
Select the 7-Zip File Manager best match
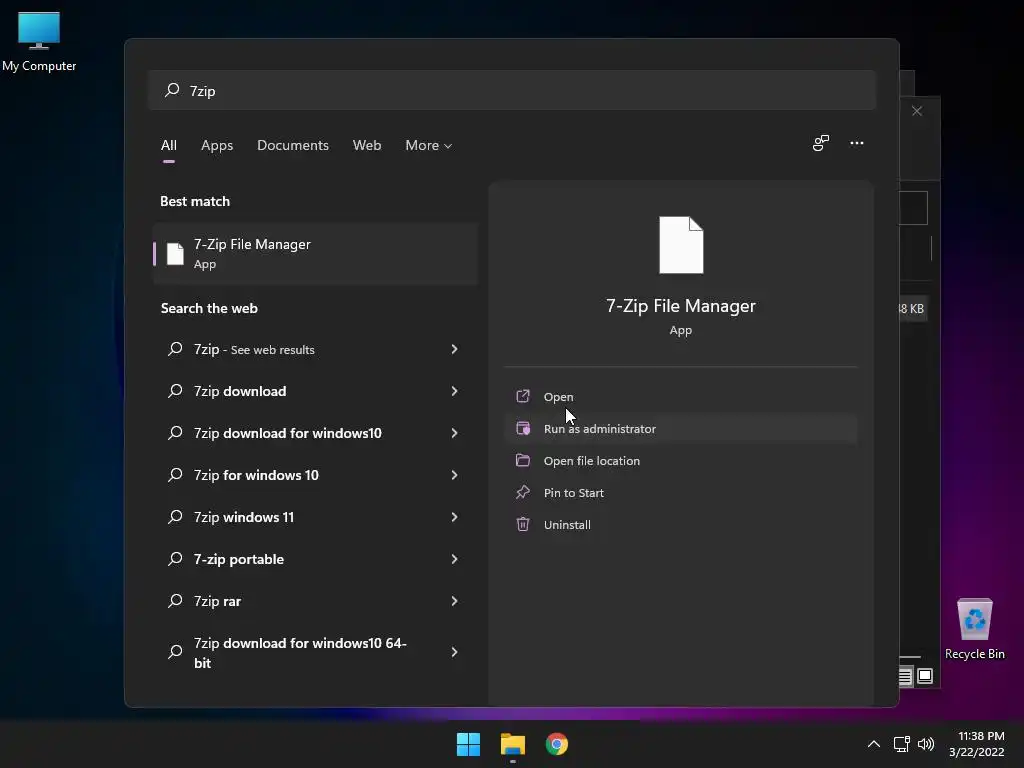315,253
